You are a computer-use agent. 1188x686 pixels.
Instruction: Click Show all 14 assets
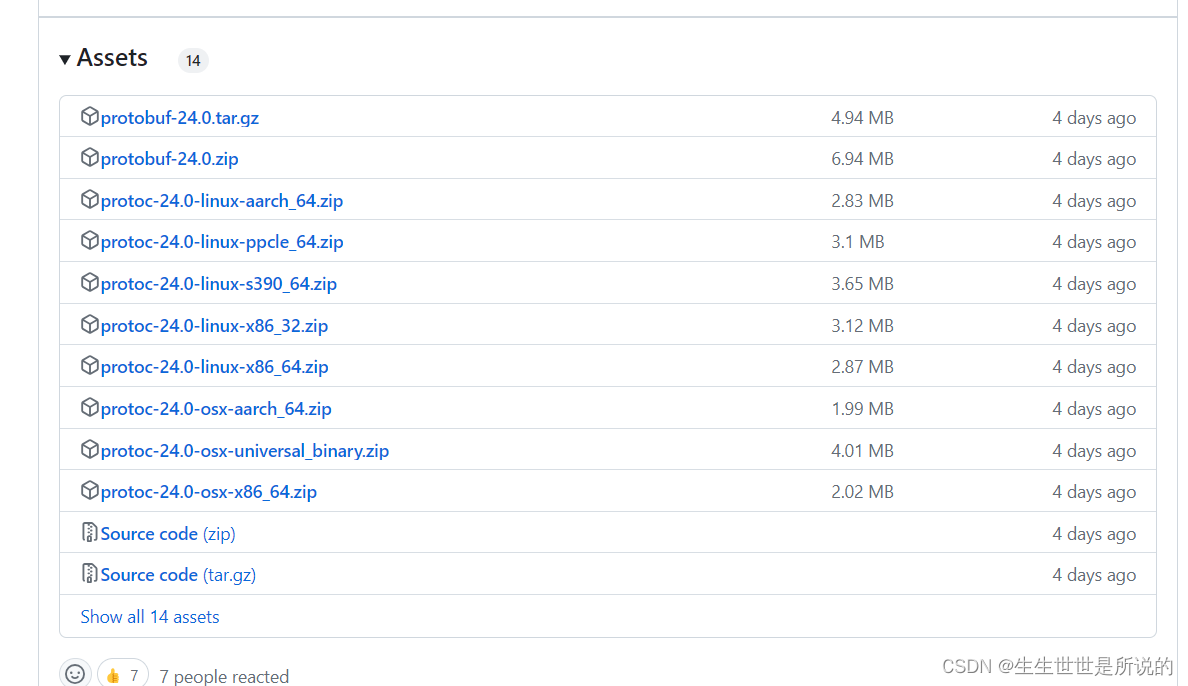(x=150, y=617)
